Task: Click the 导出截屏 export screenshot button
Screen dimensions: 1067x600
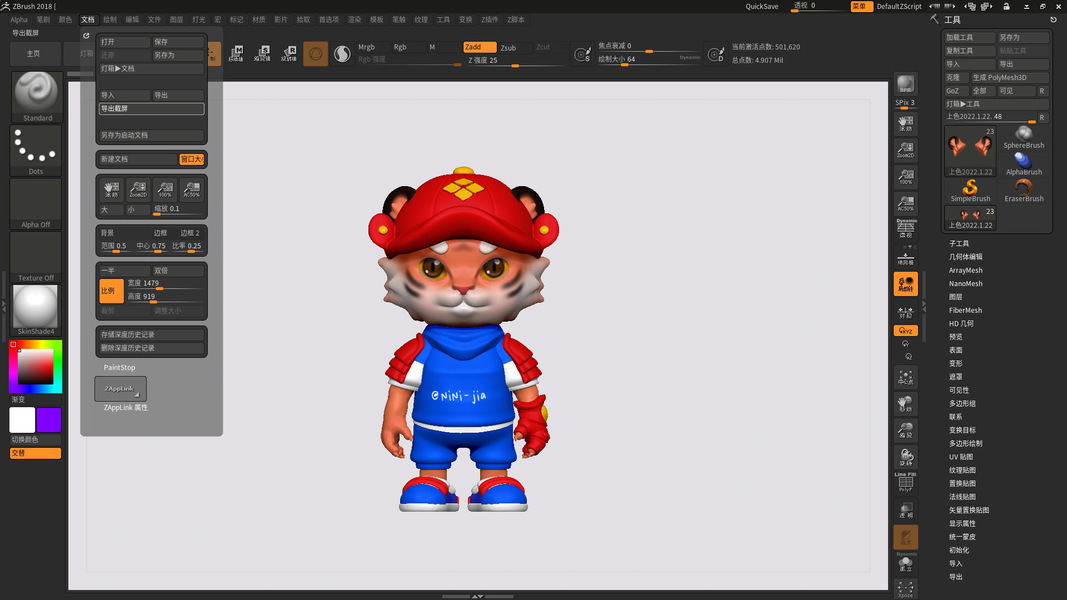Action: pyautogui.click(x=151, y=109)
